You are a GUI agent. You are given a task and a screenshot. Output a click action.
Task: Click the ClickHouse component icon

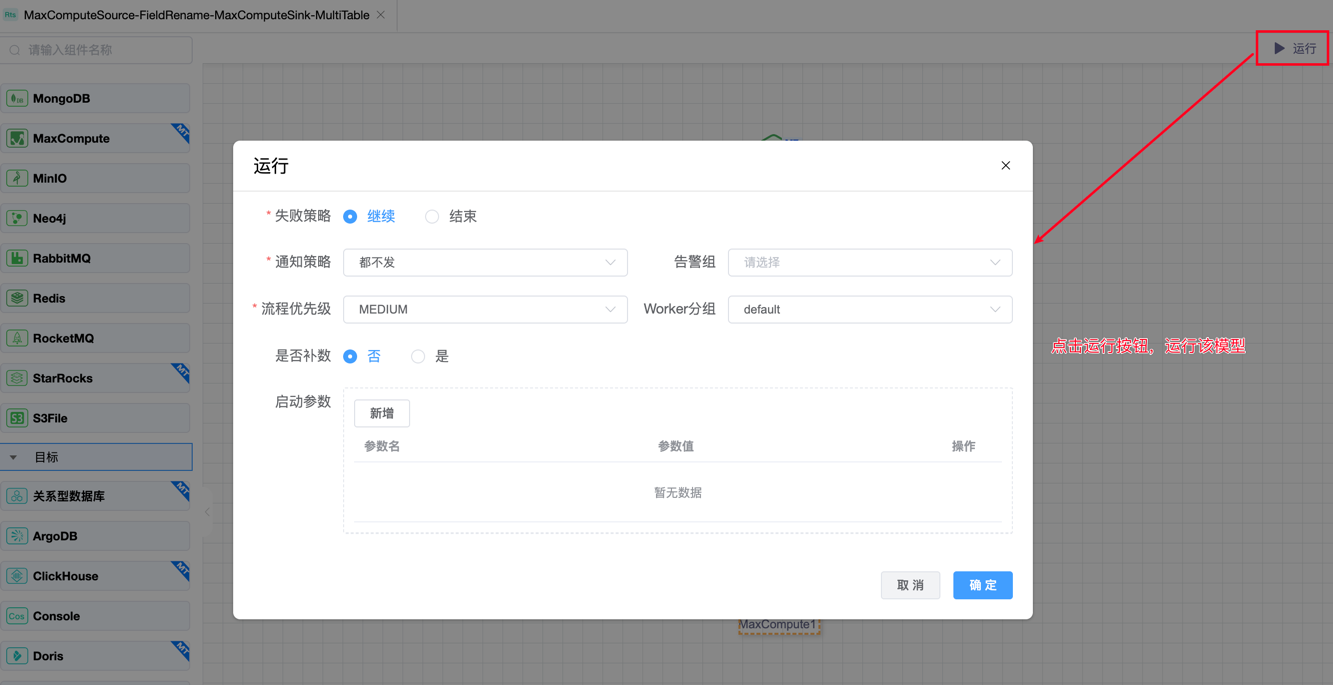17,576
